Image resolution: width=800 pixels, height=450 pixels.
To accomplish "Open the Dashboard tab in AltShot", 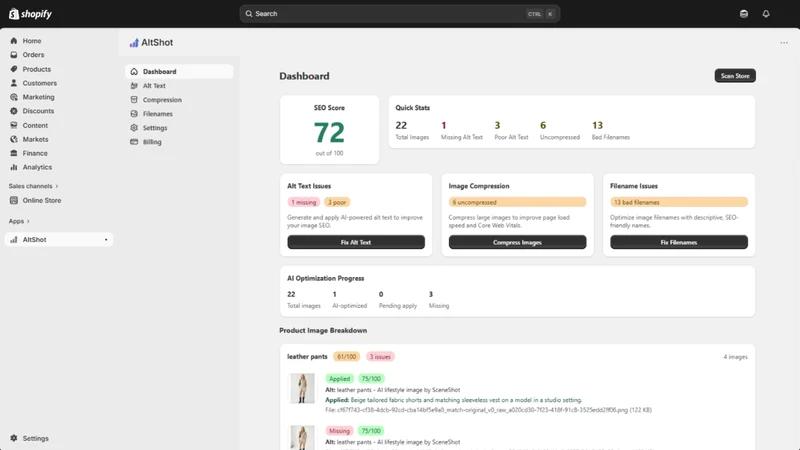I will (179, 71).
